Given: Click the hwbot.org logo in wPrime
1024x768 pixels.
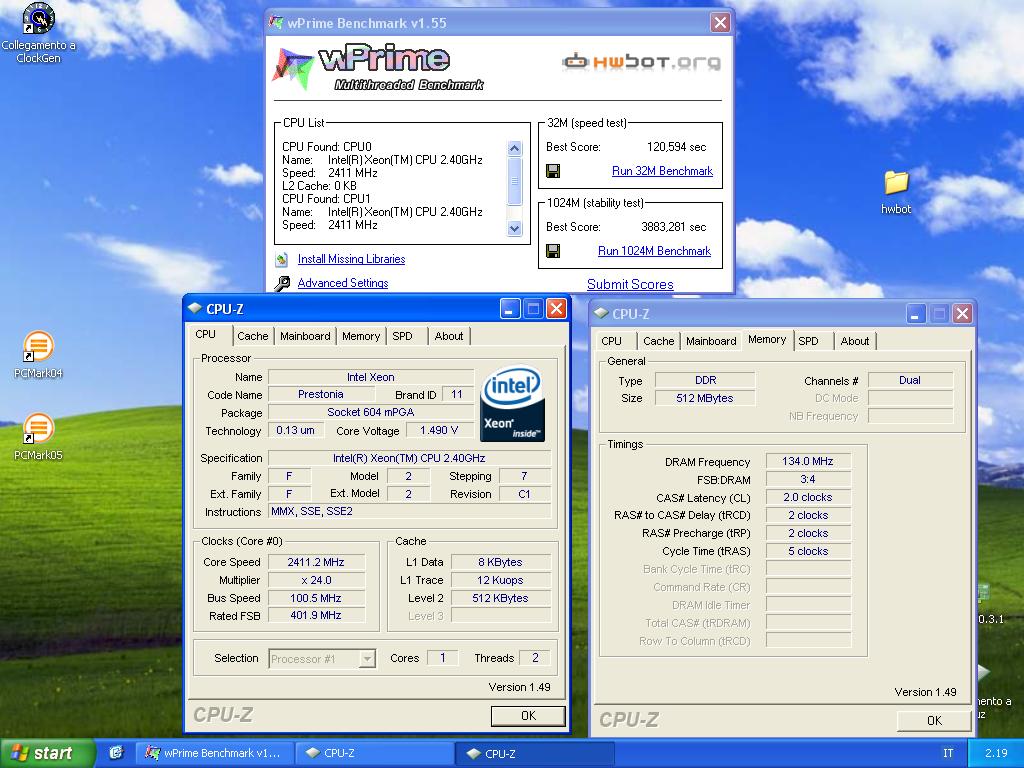Looking at the screenshot, I should coord(641,62).
